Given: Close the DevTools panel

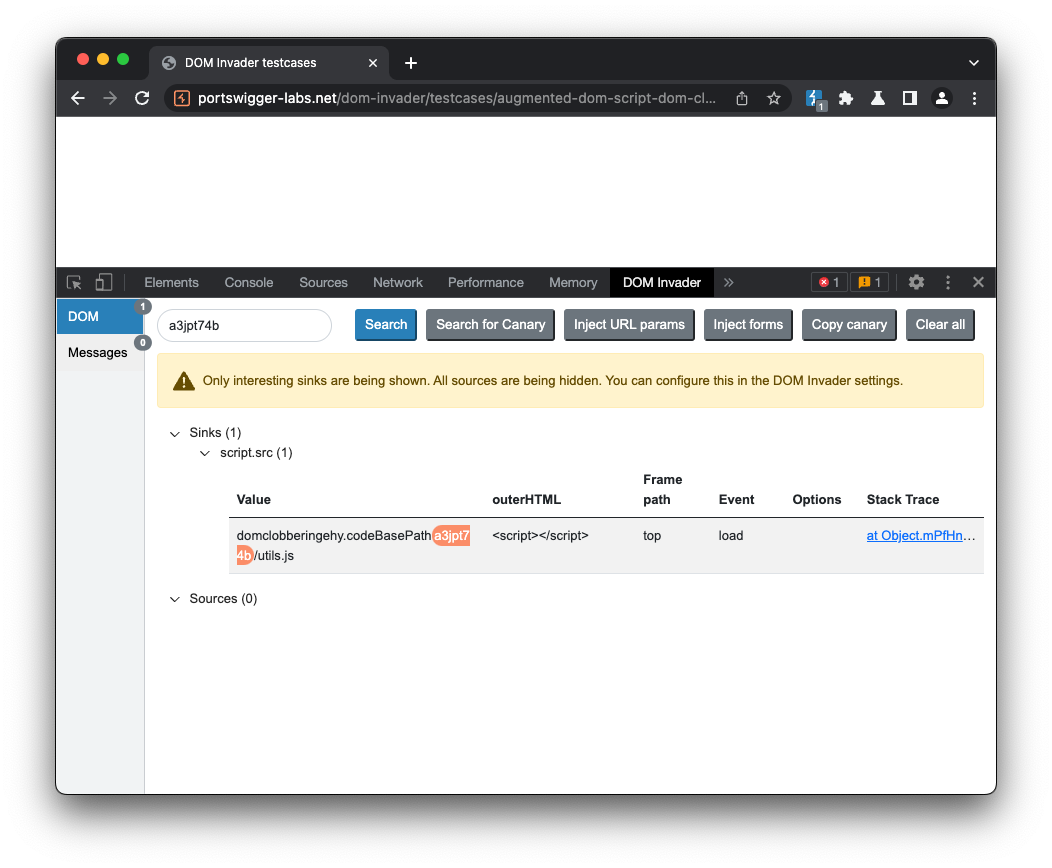Looking at the screenshot, I should pyautogui.click(x=978, y=282).
